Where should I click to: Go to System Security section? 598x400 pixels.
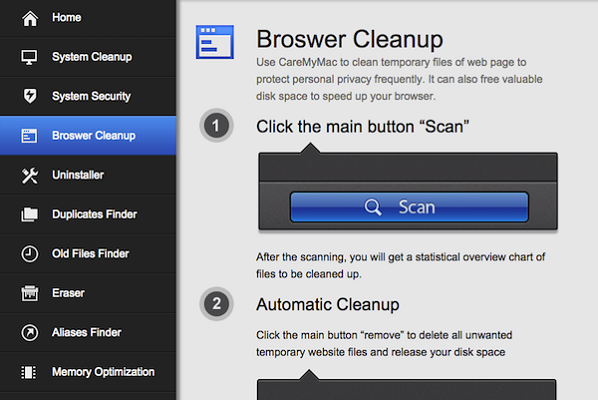coord(88,96)
